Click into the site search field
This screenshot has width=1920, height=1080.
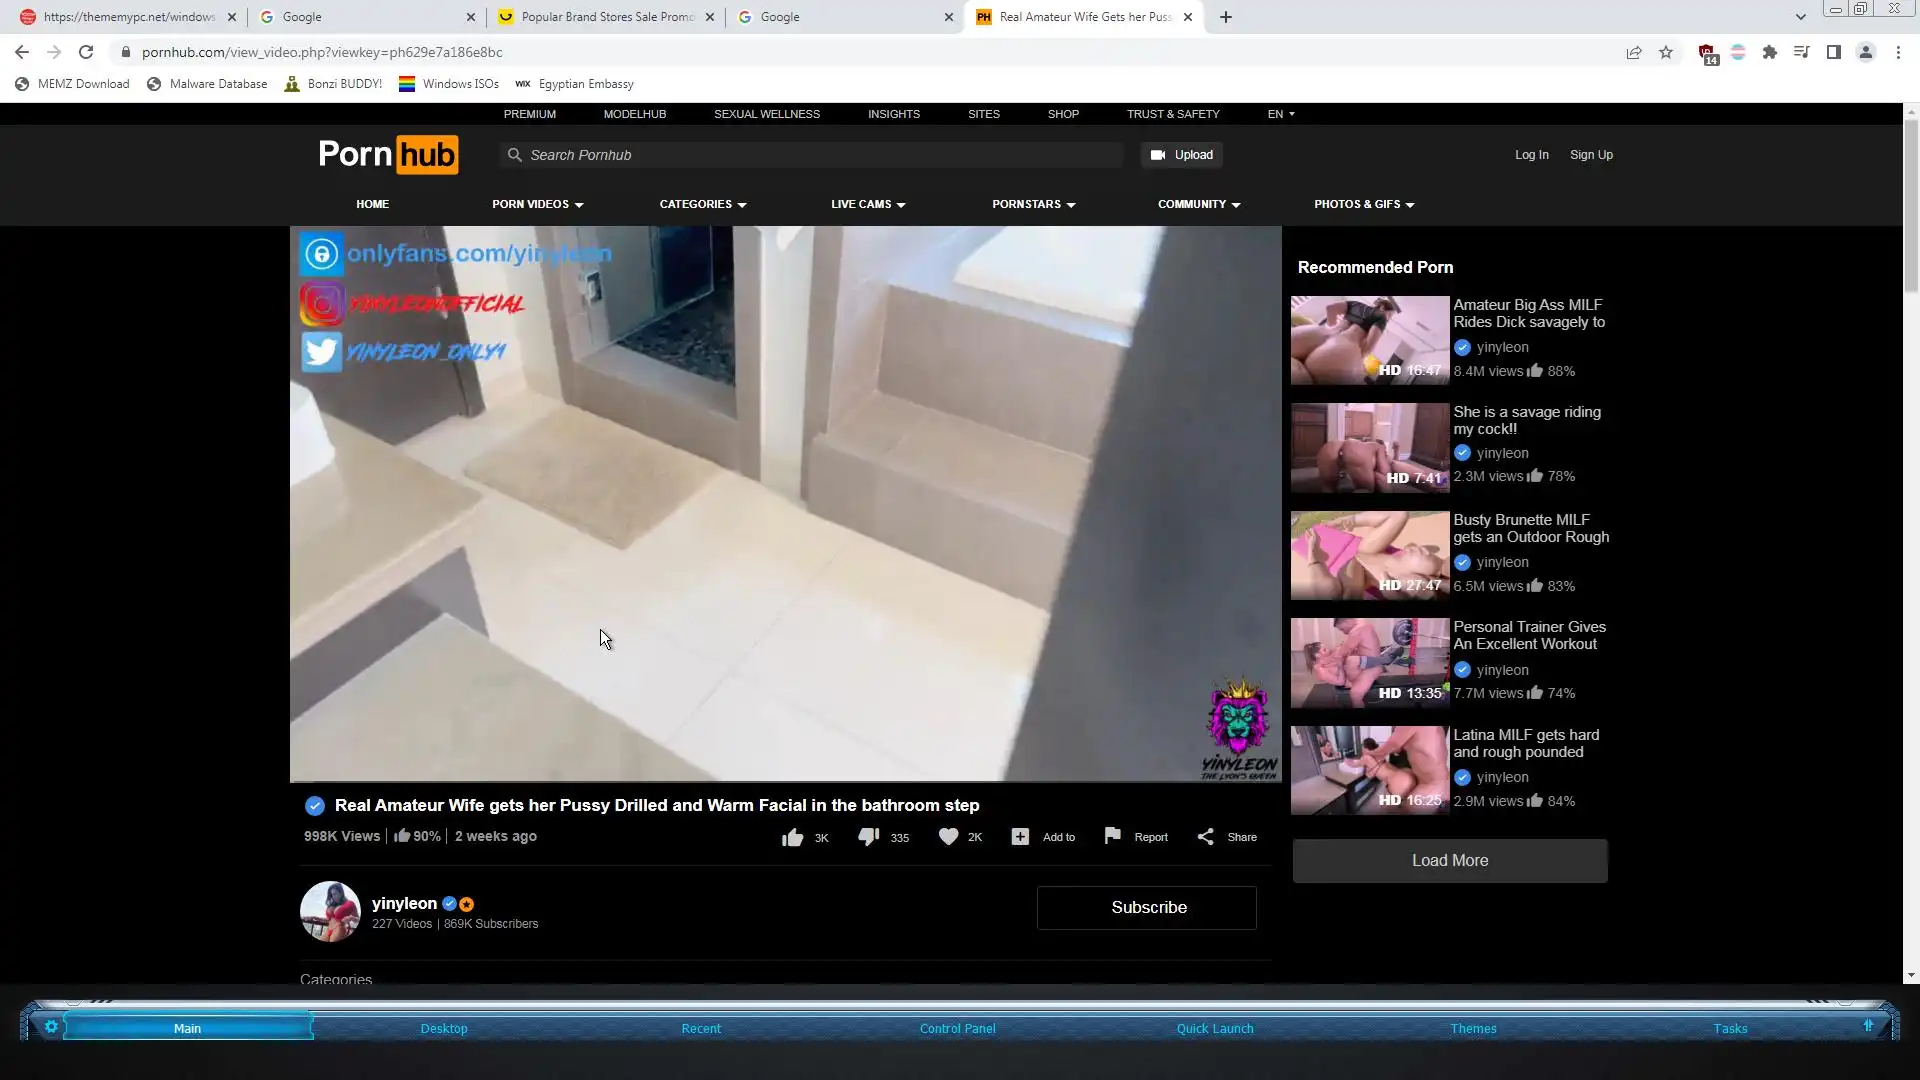tap(820, 155)
